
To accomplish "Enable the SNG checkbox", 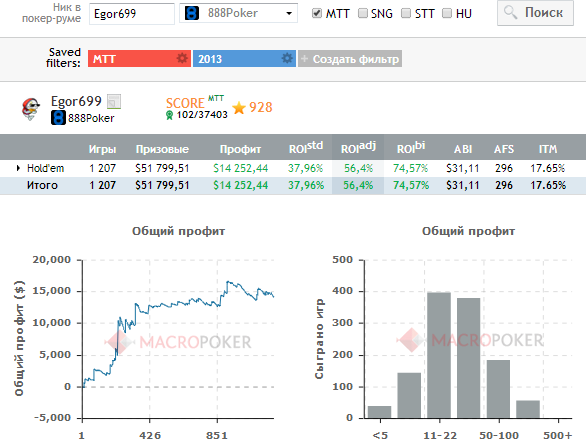I will pos(363,13).
